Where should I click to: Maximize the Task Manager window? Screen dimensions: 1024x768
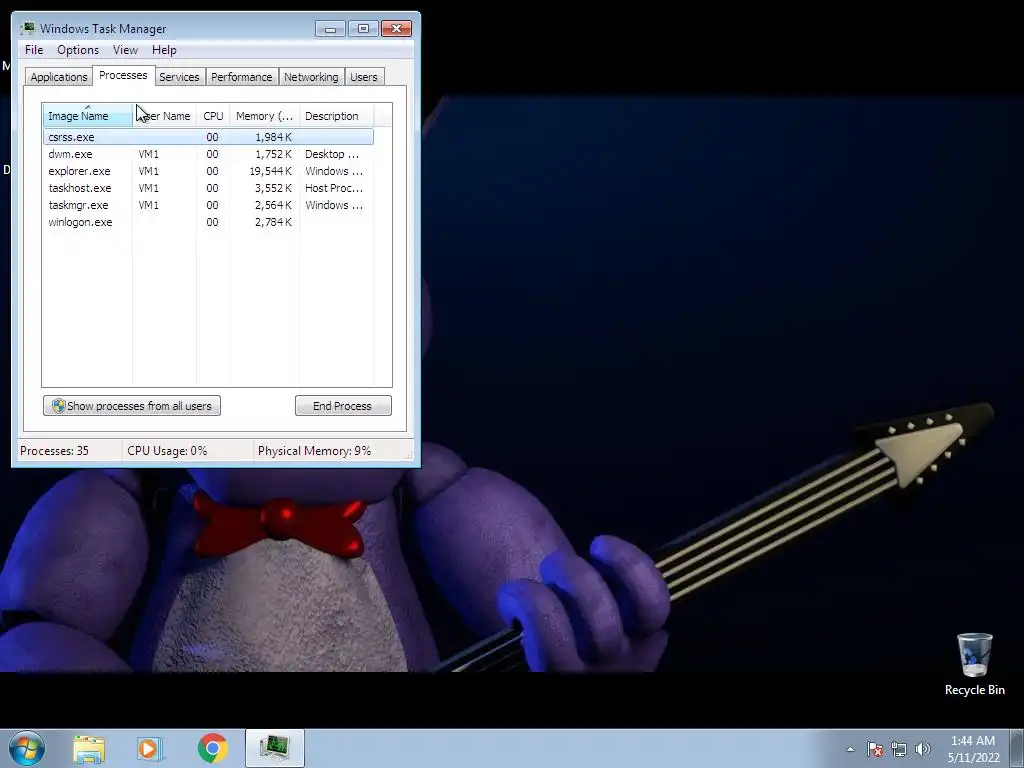[x=363, y=29]
